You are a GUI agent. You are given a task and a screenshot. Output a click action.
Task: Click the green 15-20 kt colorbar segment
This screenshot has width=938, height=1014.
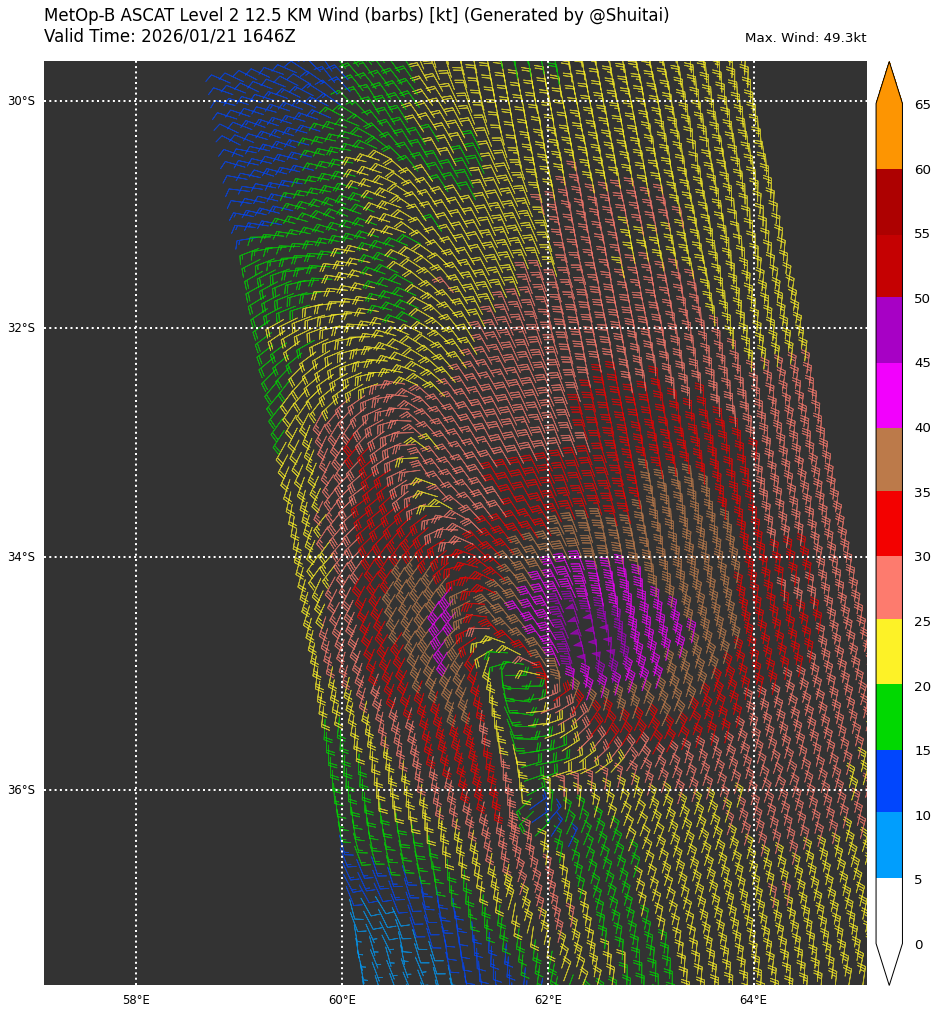coord(889,717)
